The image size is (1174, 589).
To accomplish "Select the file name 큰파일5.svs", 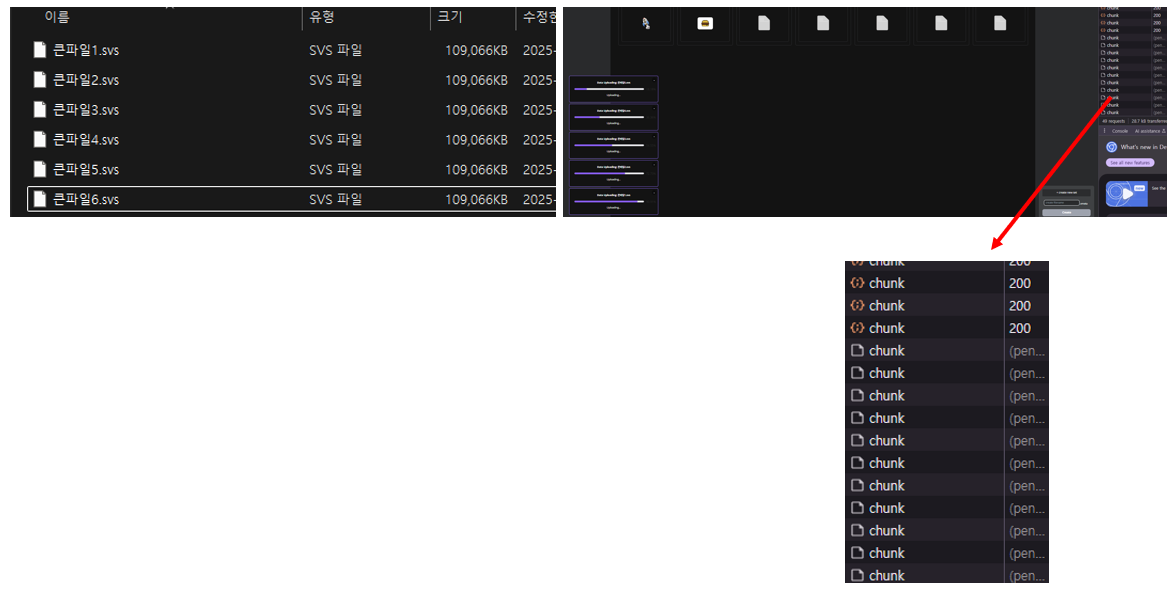I will click(86, 170).
